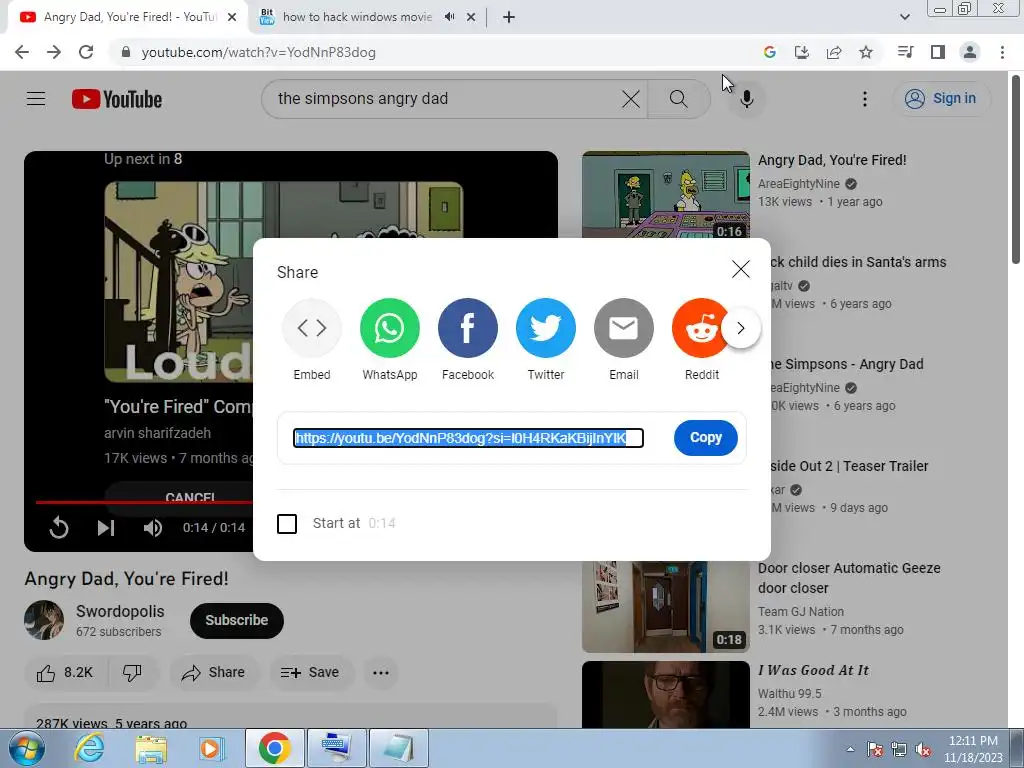
Task: Open Windows Media Player taskbar icon
Action: [210, 748]
